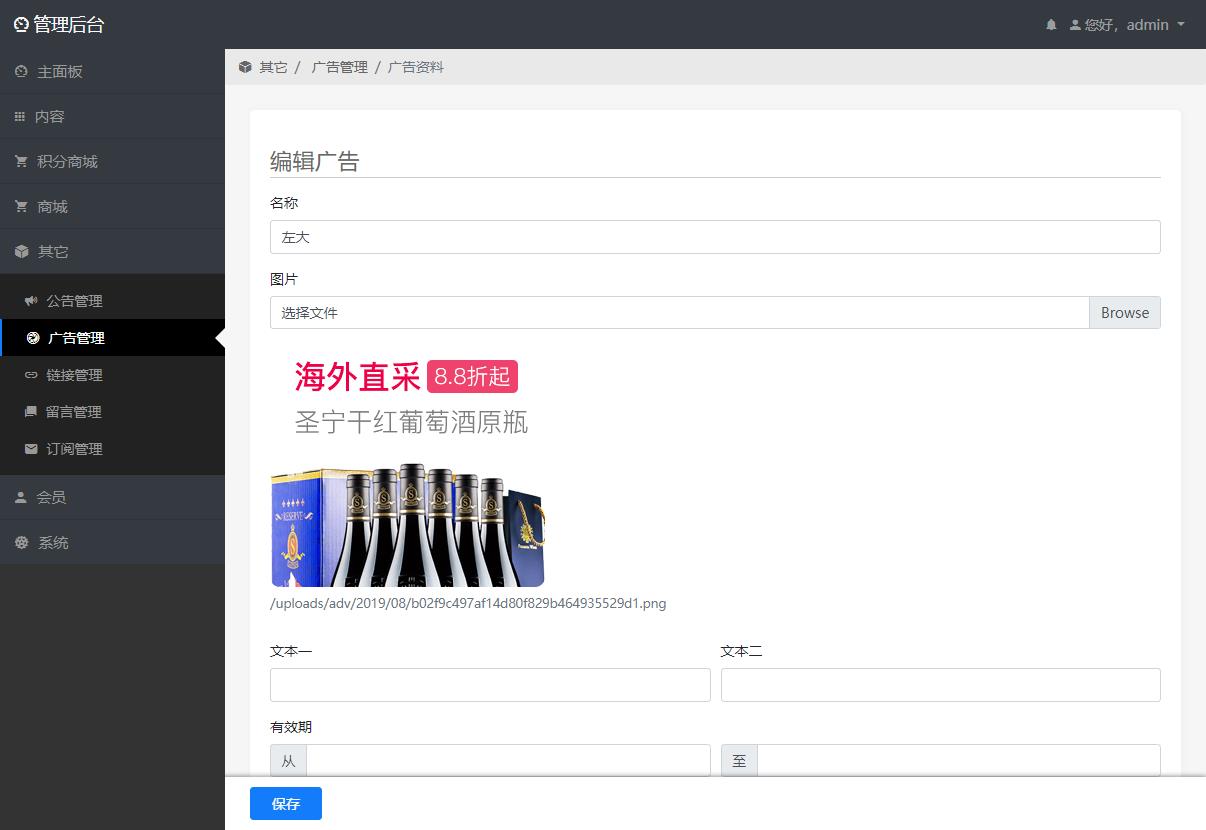Image resolution: width=1206 pixels, height=830 pixels.
Task: Click the 公告管理 megaphone icon
Action: pyautogui.click(x=31, y=301)
